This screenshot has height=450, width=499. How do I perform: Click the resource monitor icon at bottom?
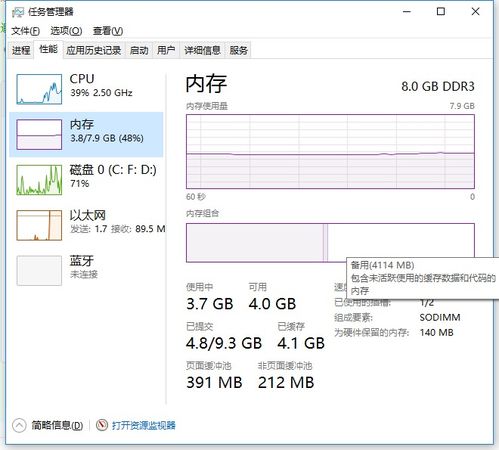(102, 425)
